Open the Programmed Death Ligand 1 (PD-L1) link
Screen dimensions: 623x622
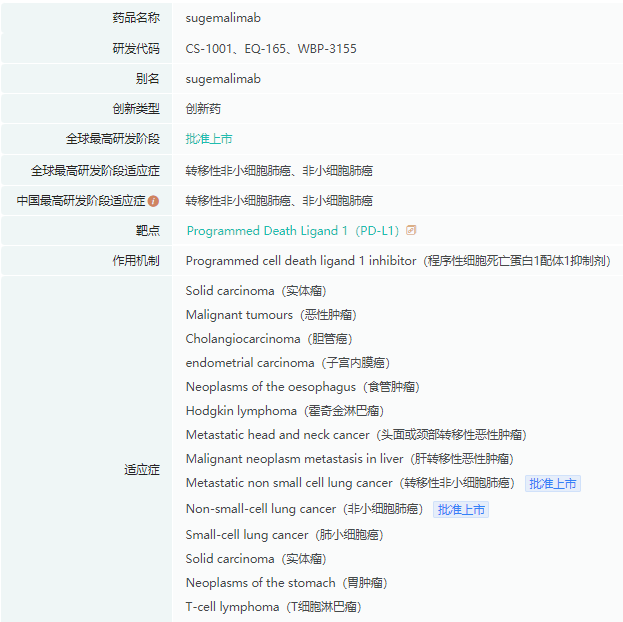(293, 231)
